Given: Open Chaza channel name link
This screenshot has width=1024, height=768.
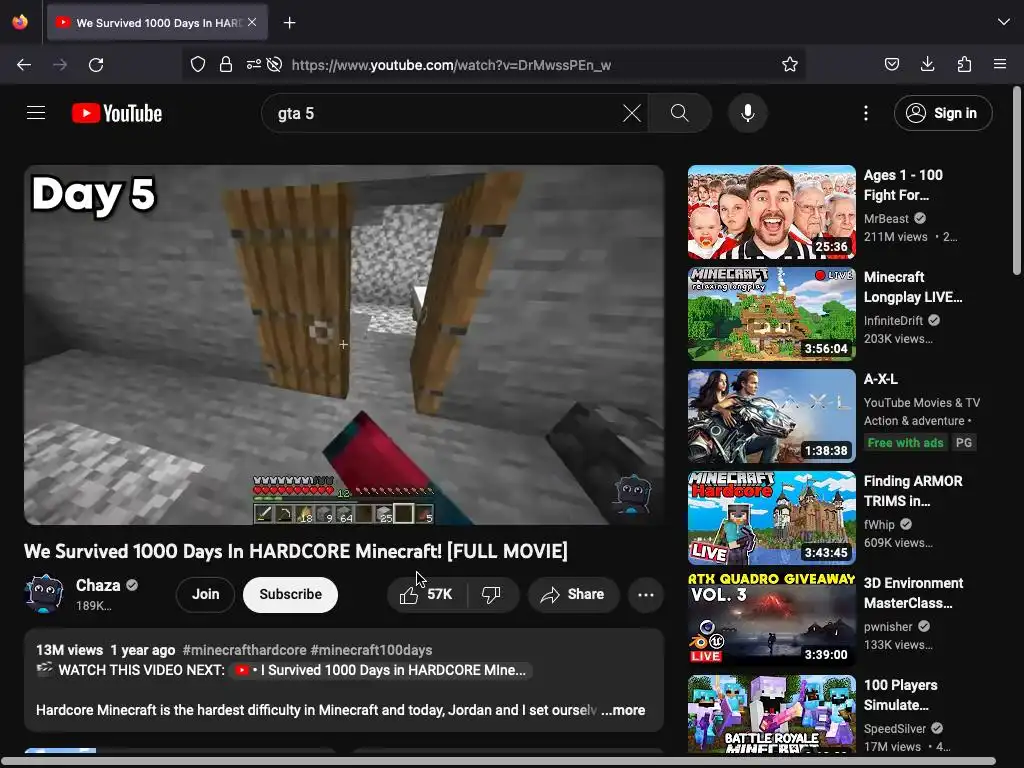Looking at the screenshot, I should pyautogui.click(x=98, y=585).
